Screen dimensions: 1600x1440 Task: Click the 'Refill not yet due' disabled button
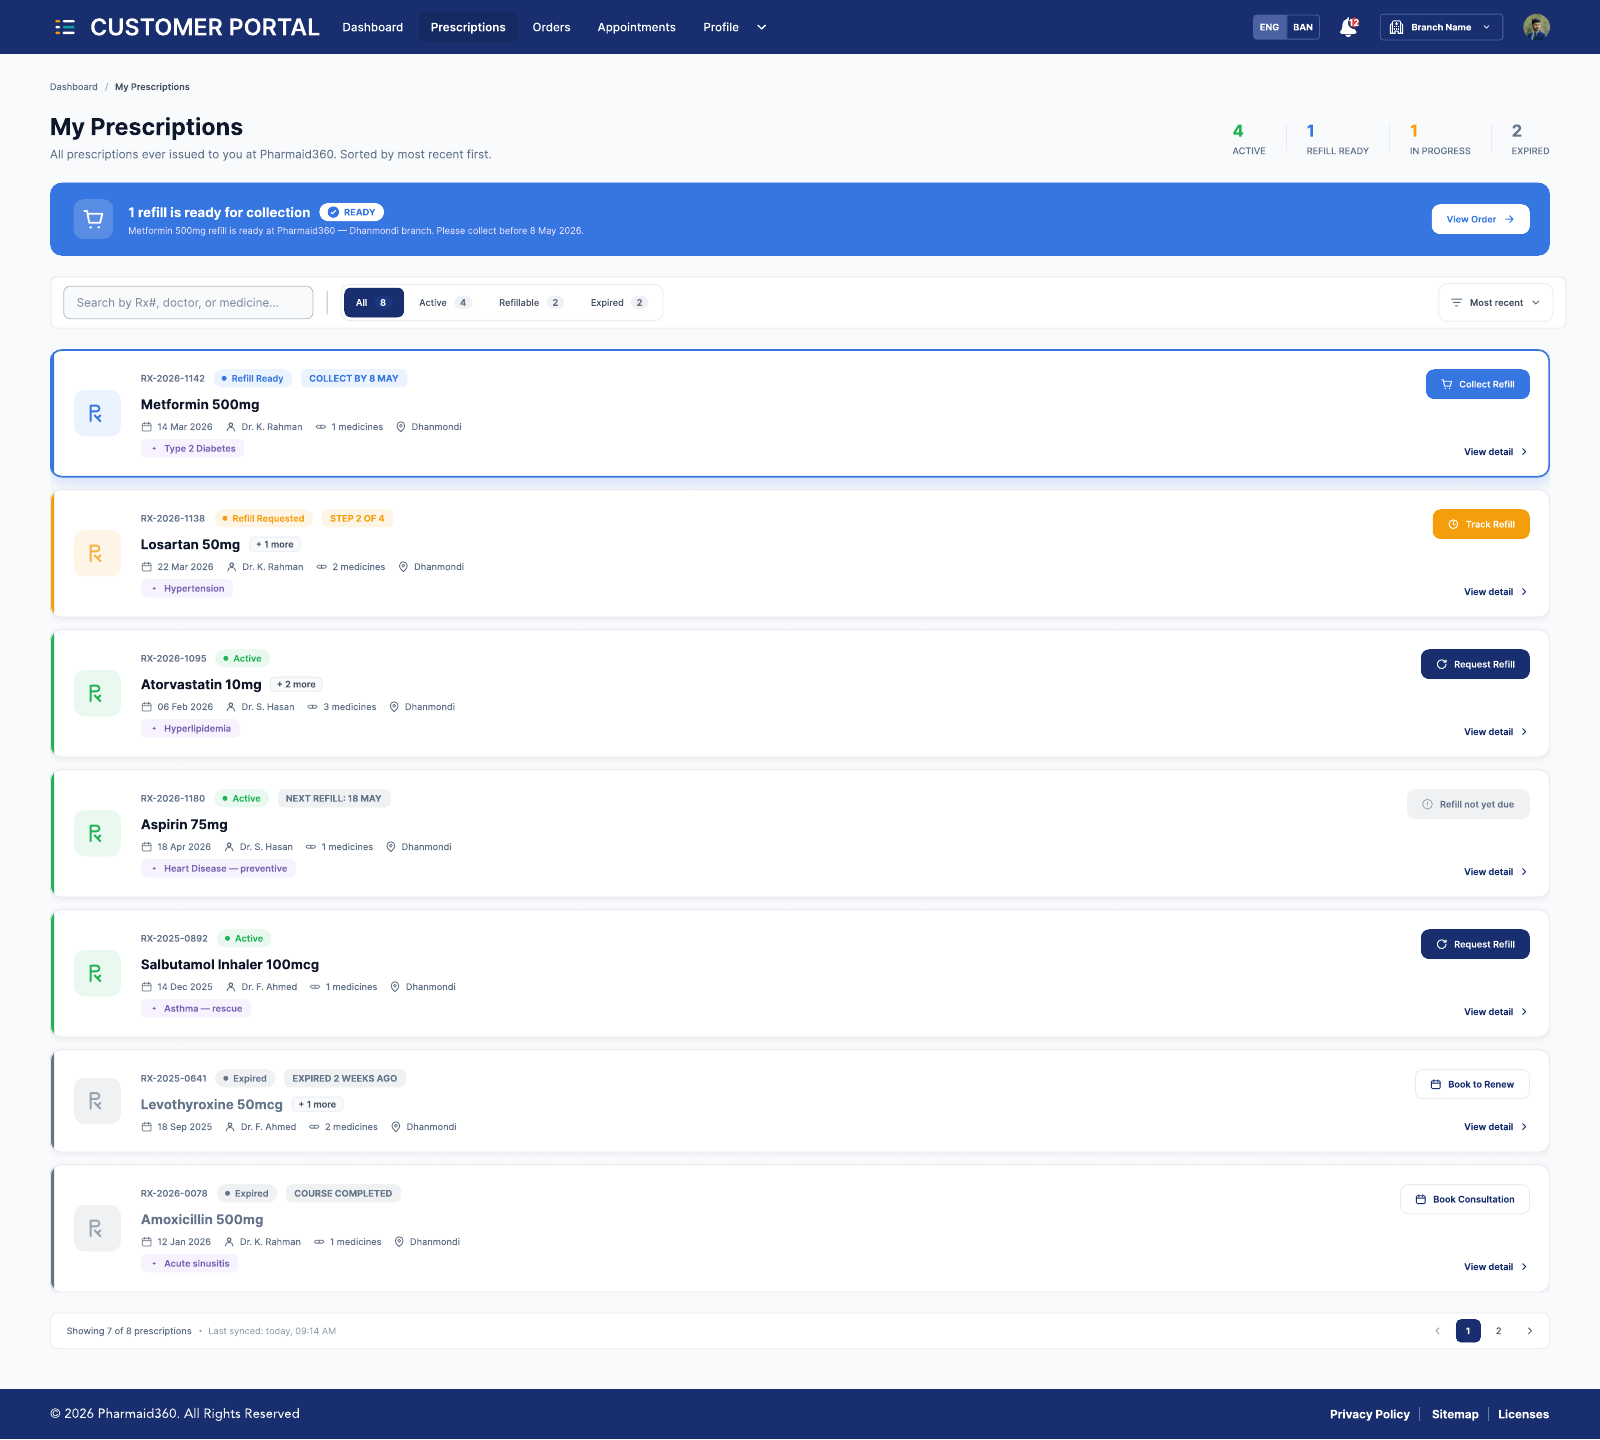tap(1468, 804)
